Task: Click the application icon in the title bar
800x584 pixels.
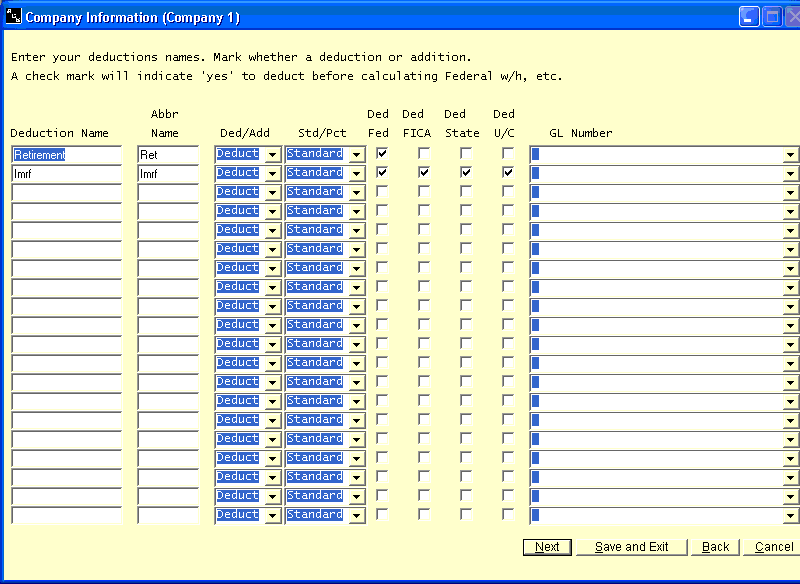Action: coord(13,17)
